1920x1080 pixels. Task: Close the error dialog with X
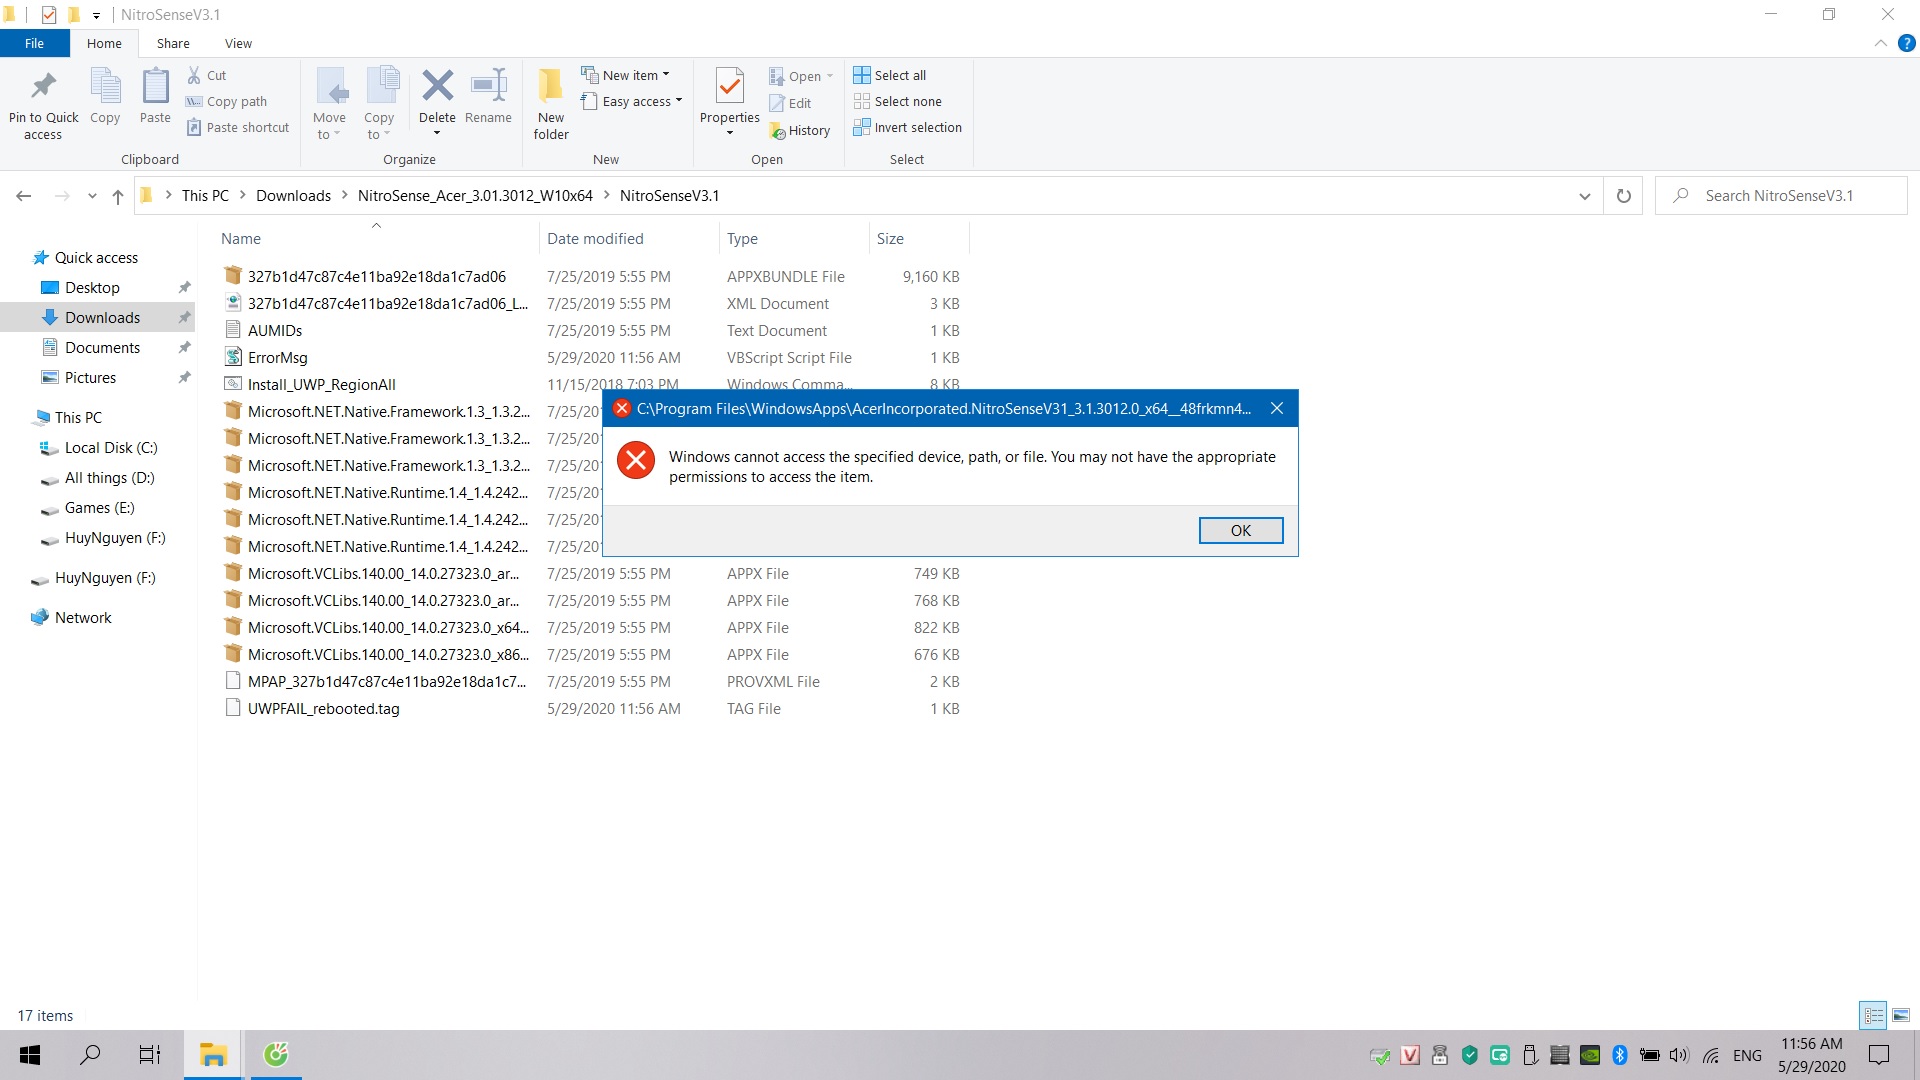tap(1276, 408)
